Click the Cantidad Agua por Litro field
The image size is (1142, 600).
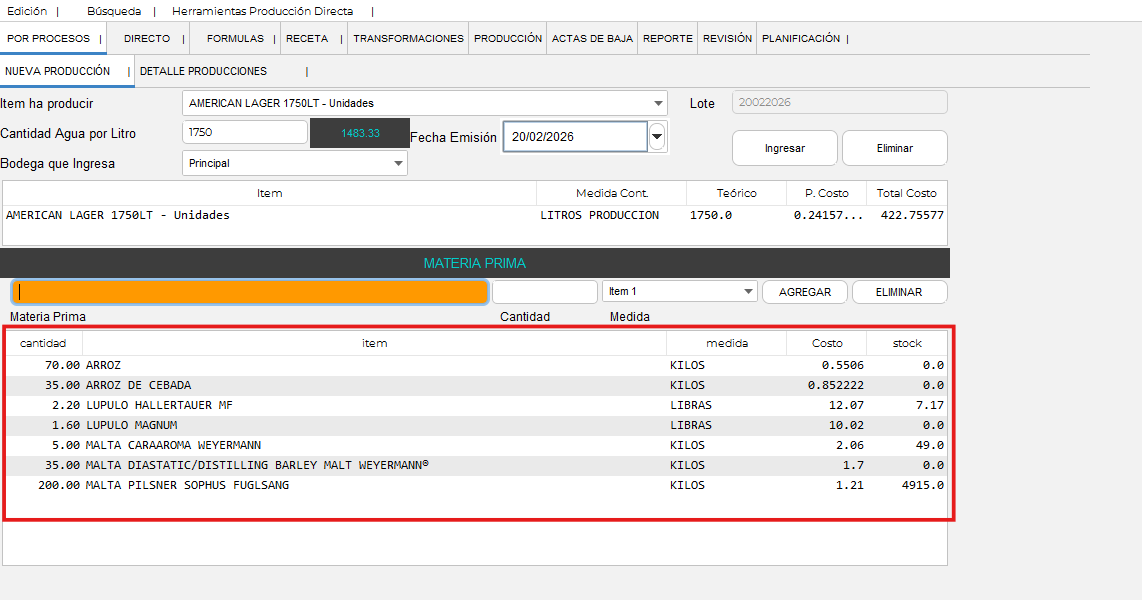[x=245, y=133]
